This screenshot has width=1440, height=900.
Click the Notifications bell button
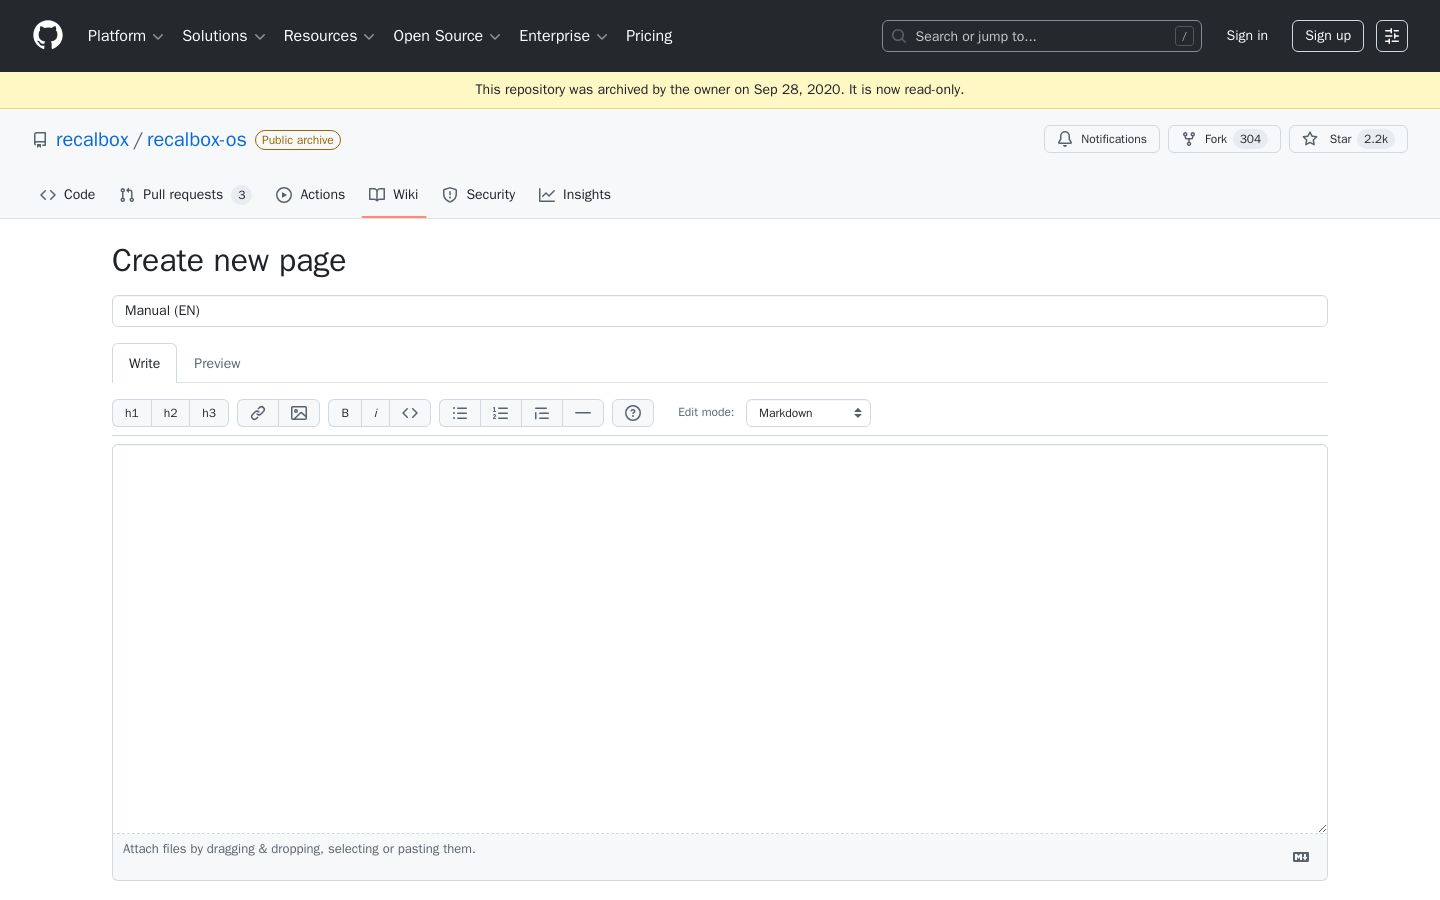[x=1102, y=139]
